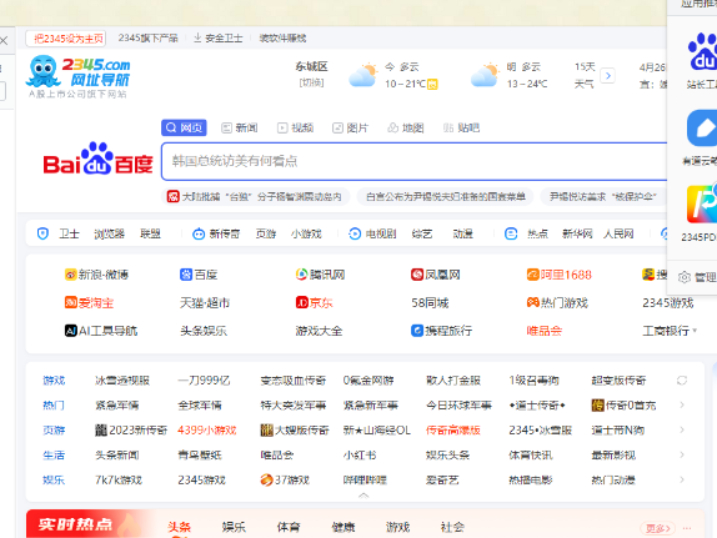Open the 京东 site icon

pyautogui.click(x=302, y=303)
